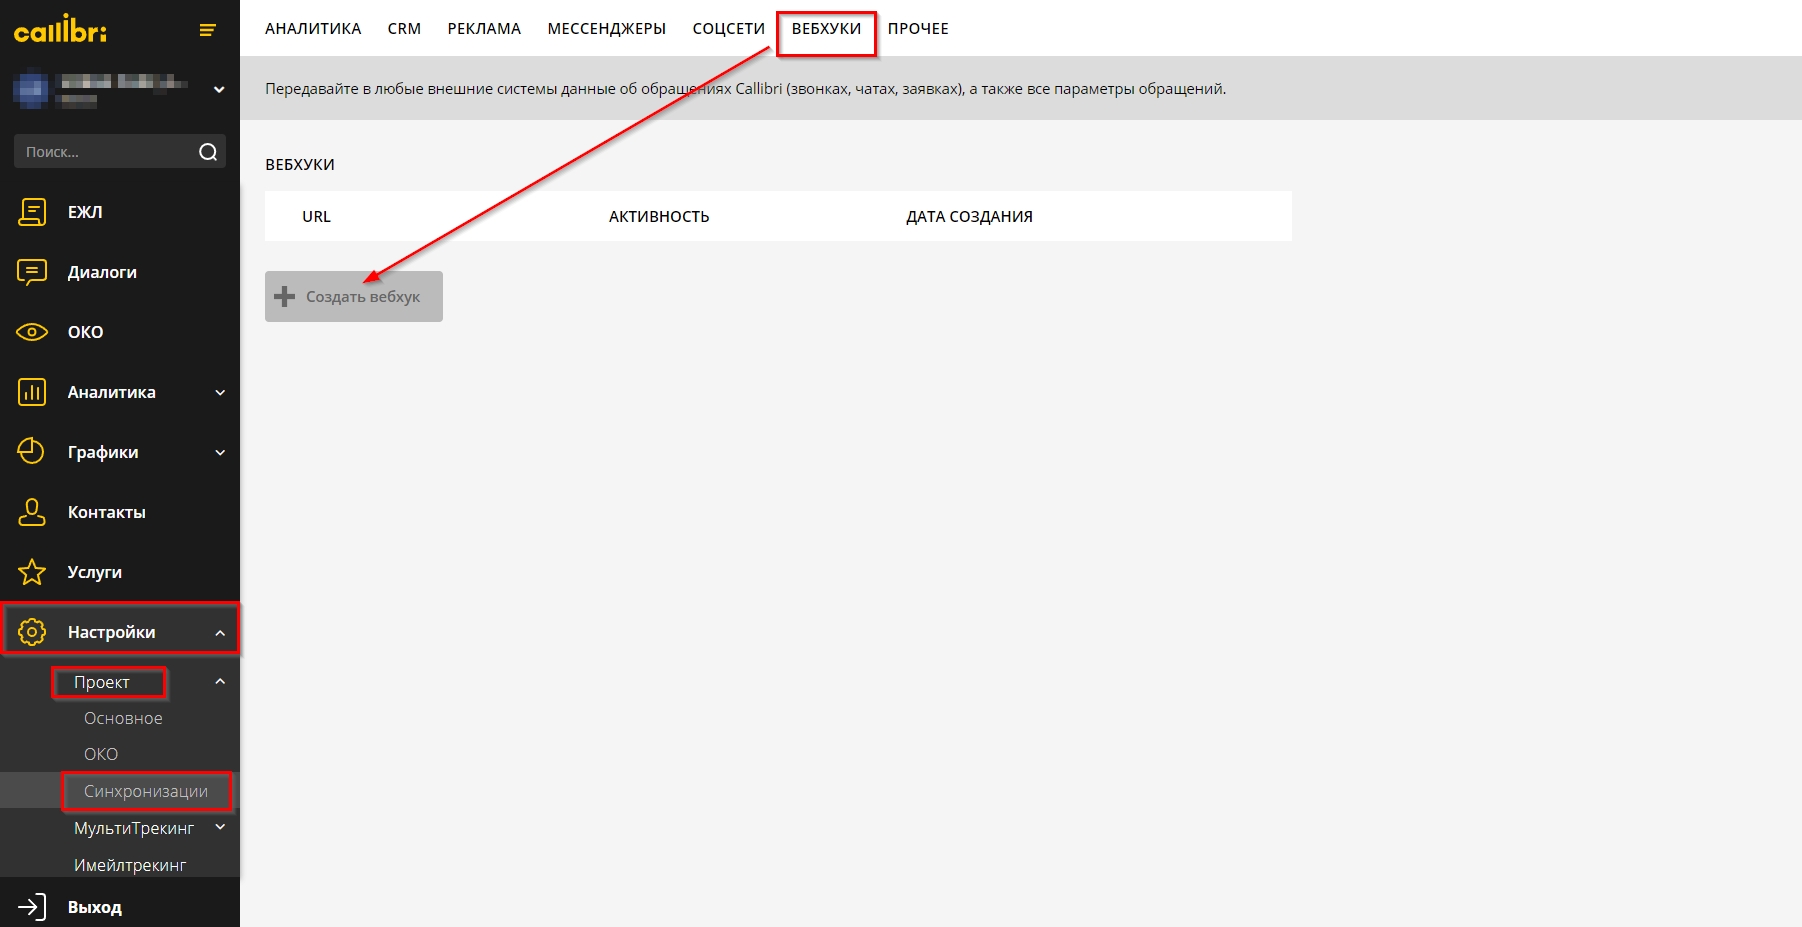Expand the account profile dropdown chevron

point(219,90)
